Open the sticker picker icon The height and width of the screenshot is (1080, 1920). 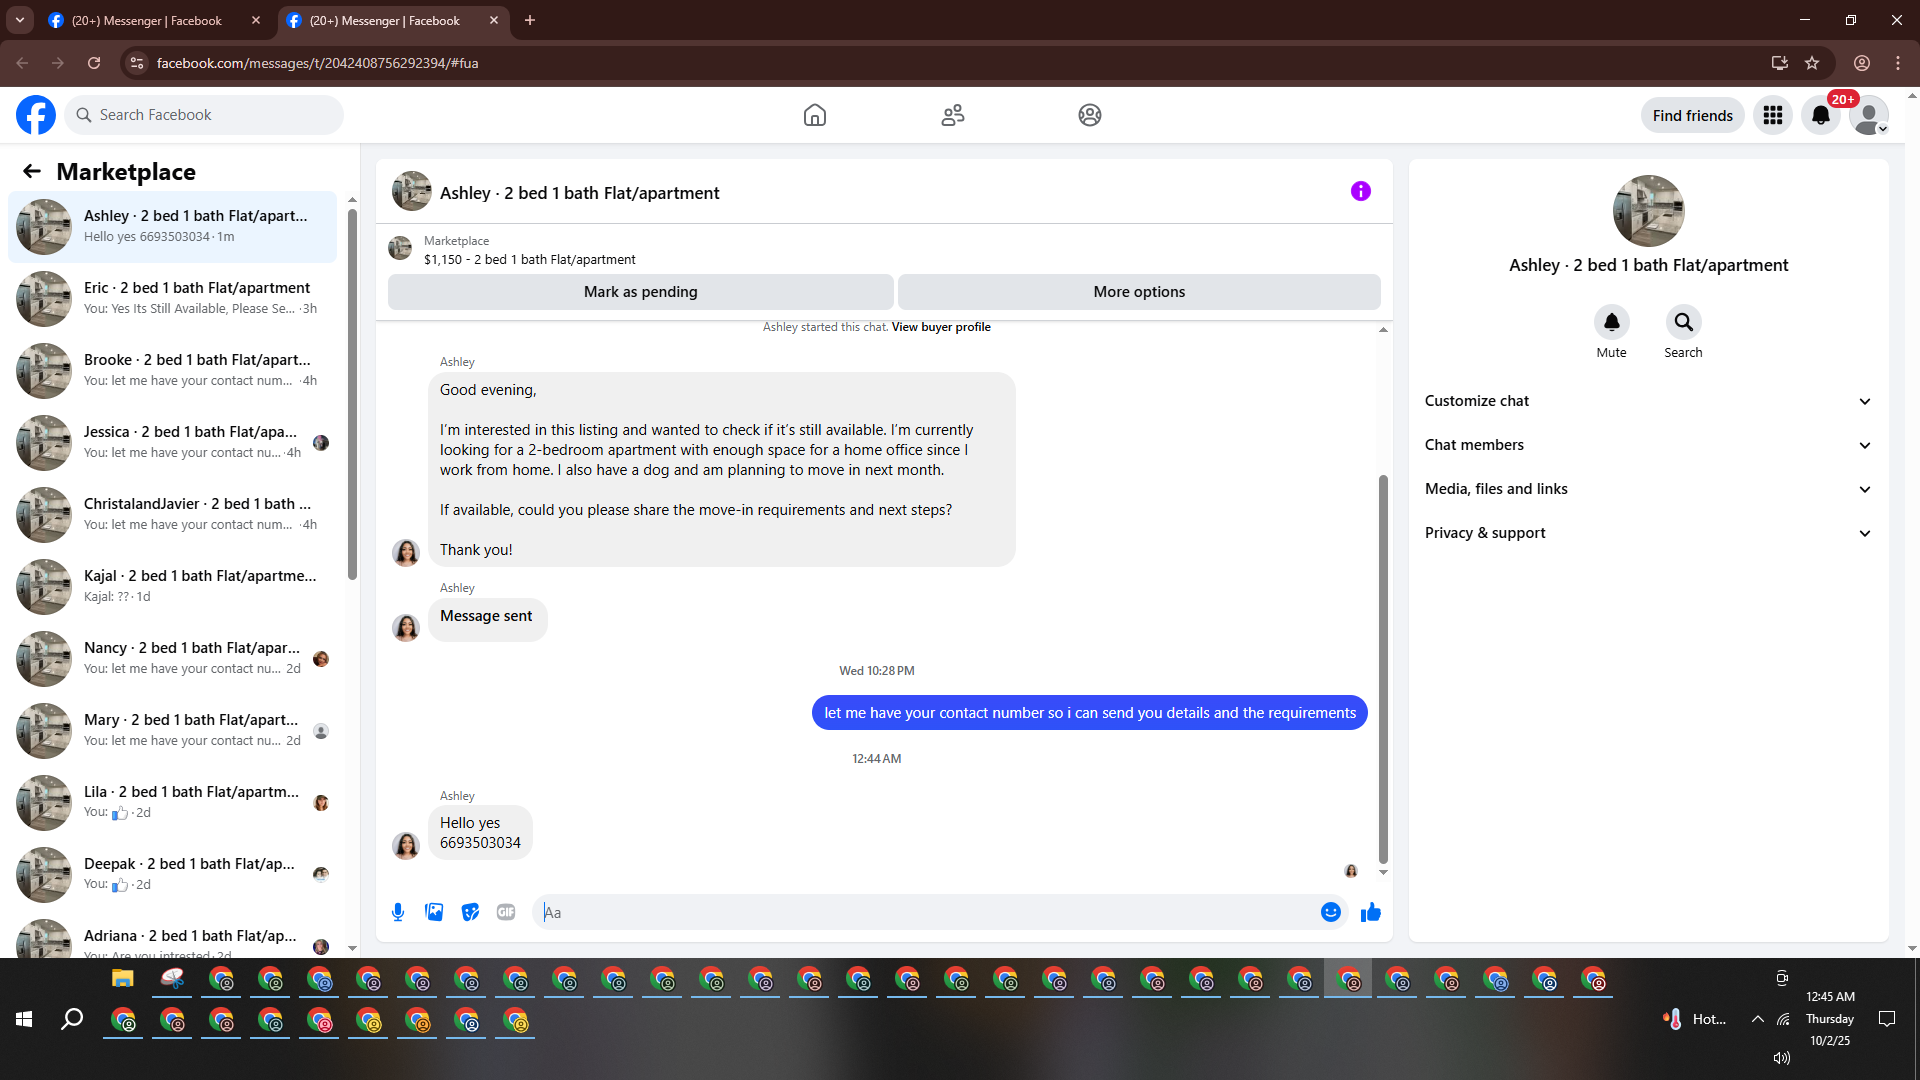click(470, 912)
